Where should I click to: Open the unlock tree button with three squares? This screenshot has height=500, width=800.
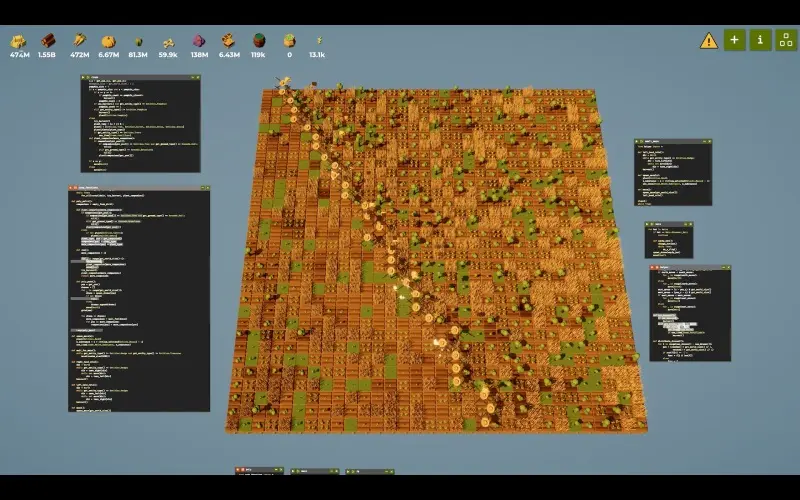(785, 41)
